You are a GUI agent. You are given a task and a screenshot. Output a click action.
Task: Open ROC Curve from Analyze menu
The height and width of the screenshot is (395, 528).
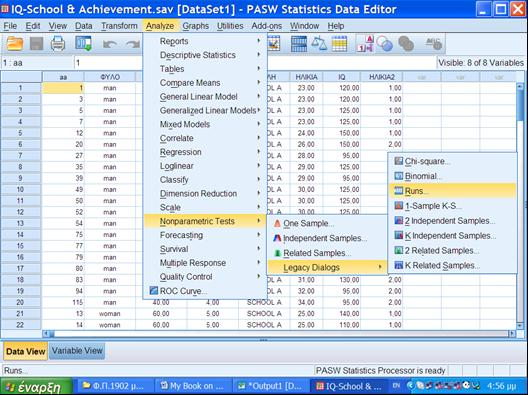tap(205, 291)
